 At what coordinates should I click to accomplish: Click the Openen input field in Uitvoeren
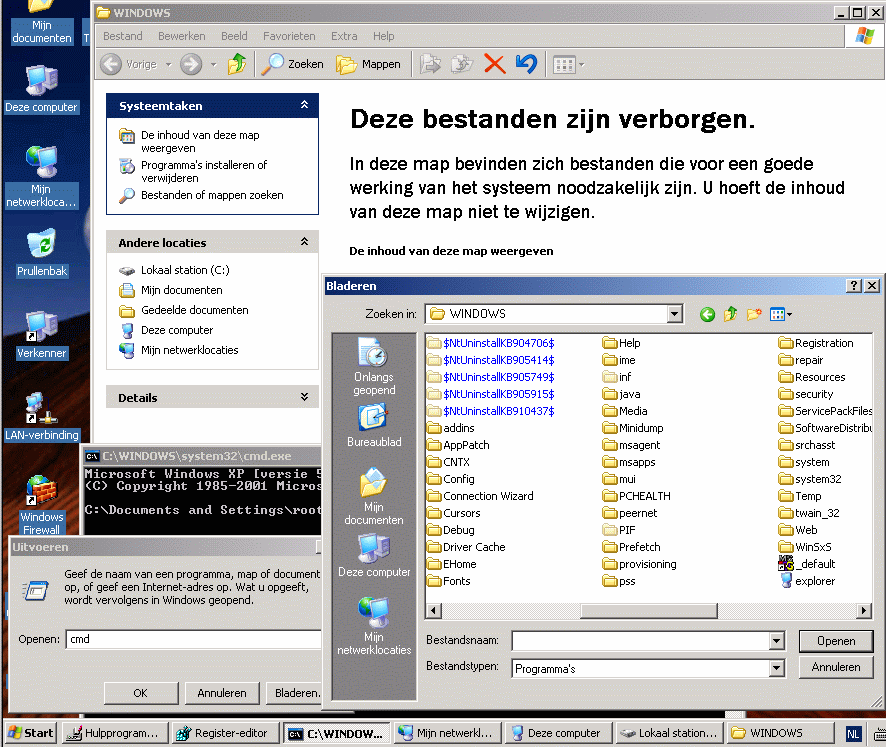click(x=193, y=639)
